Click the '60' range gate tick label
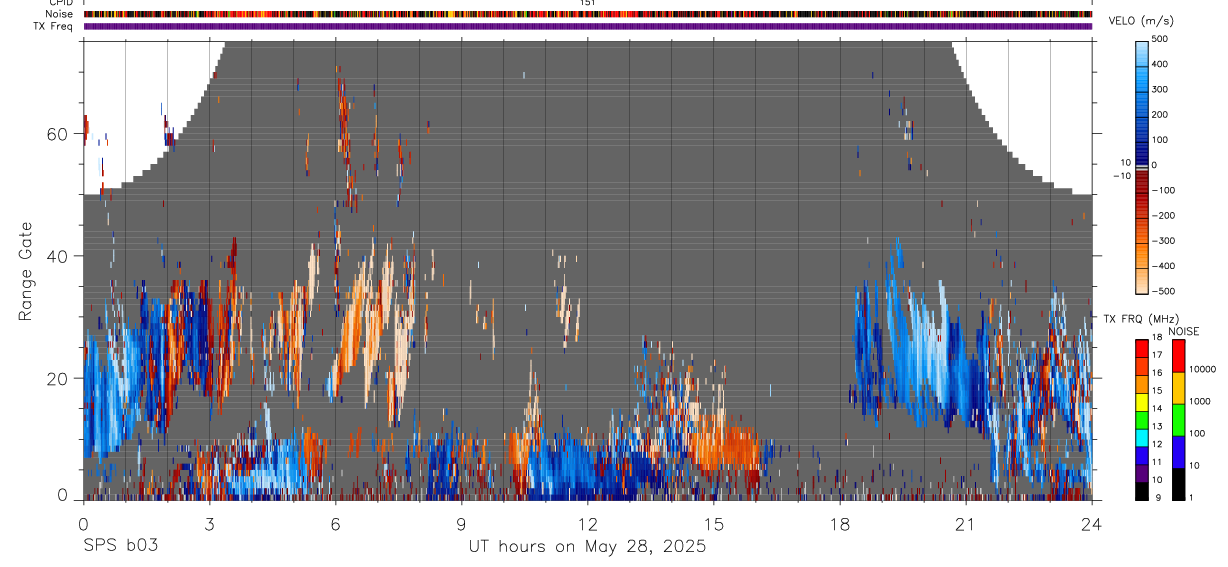Image resolution: width=1228 pixels, height=567 pixels. (59, 134)
